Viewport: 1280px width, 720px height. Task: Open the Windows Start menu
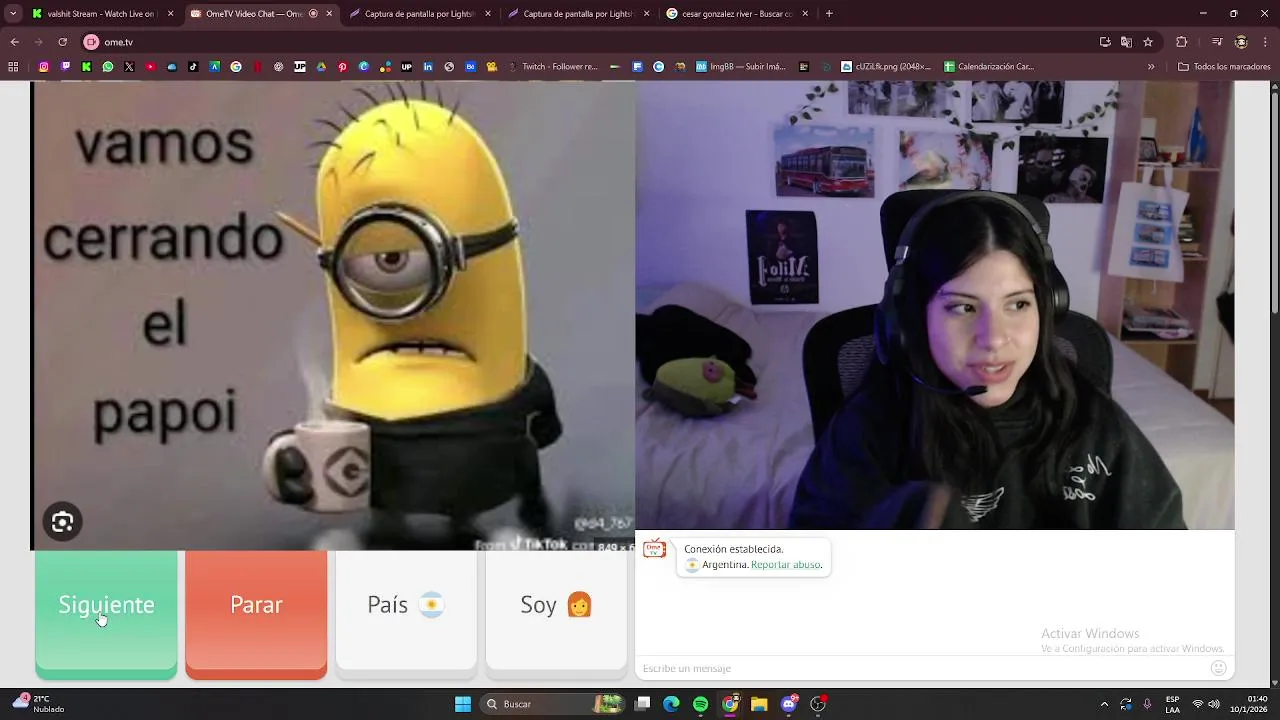pos(463,704)
